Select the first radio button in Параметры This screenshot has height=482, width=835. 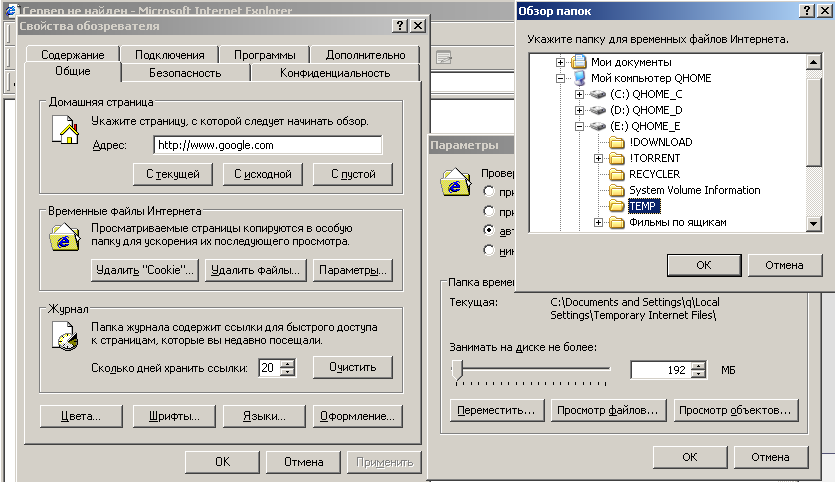489,191
